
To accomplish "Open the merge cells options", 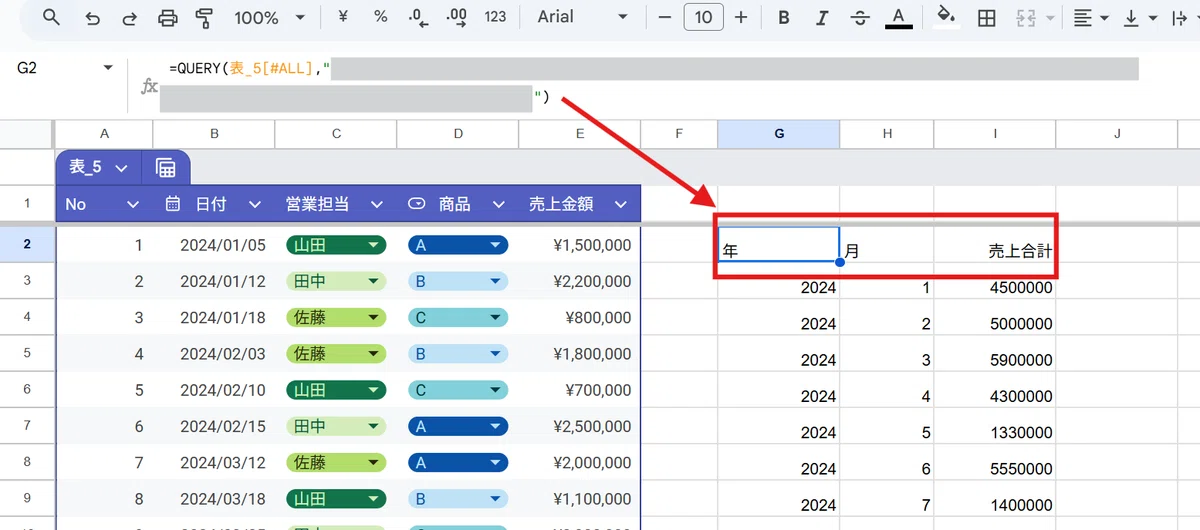I will [x=1033, y=17].
